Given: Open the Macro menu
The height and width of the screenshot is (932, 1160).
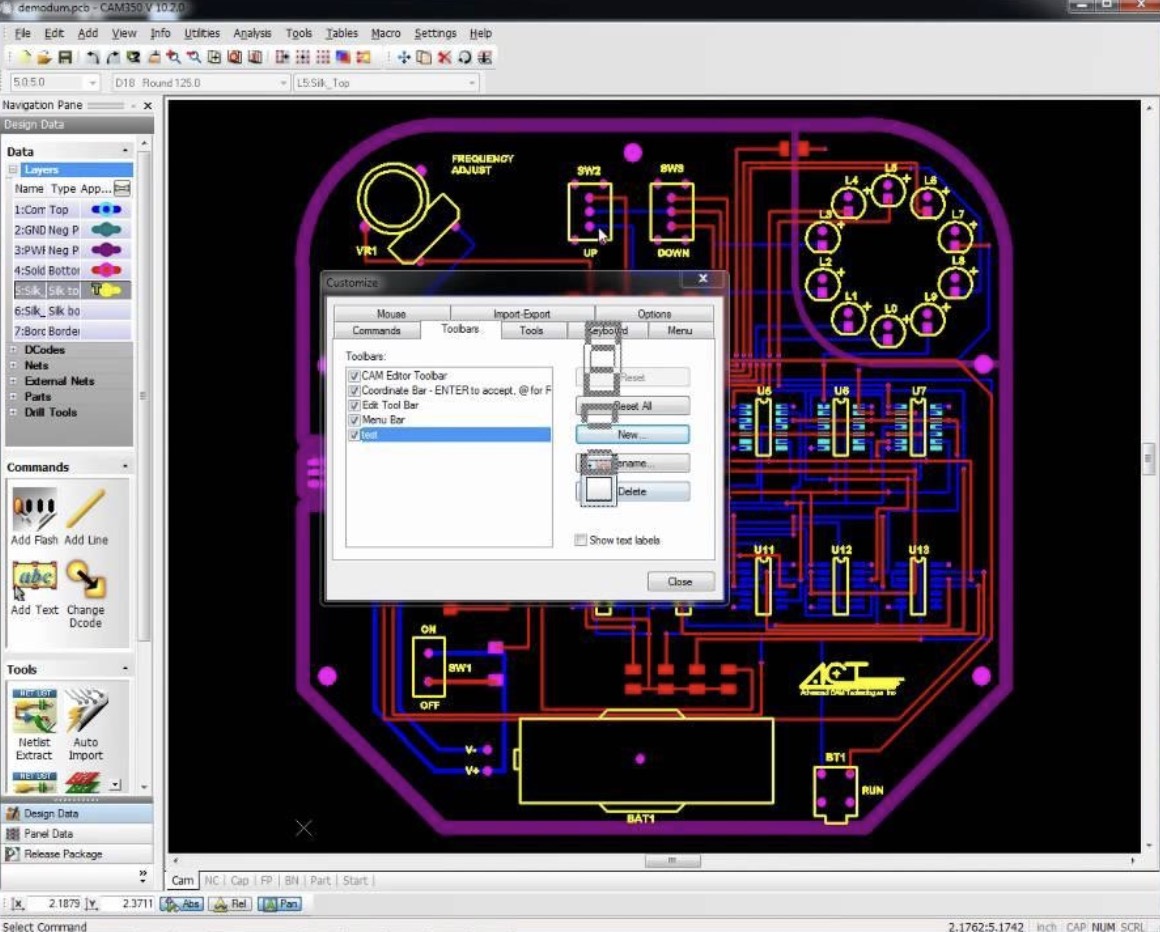Looking at the screenshot, I should coord(385,33).
